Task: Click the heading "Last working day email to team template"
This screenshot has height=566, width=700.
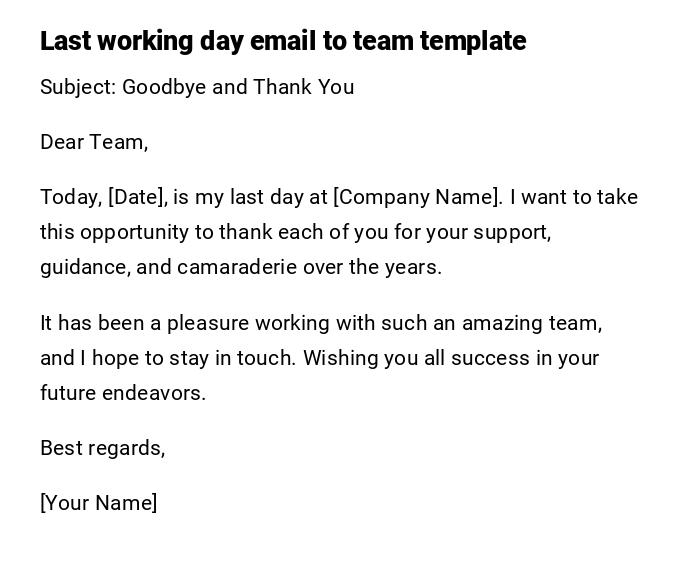Action: pyautogui.click(x=283, y=41)
